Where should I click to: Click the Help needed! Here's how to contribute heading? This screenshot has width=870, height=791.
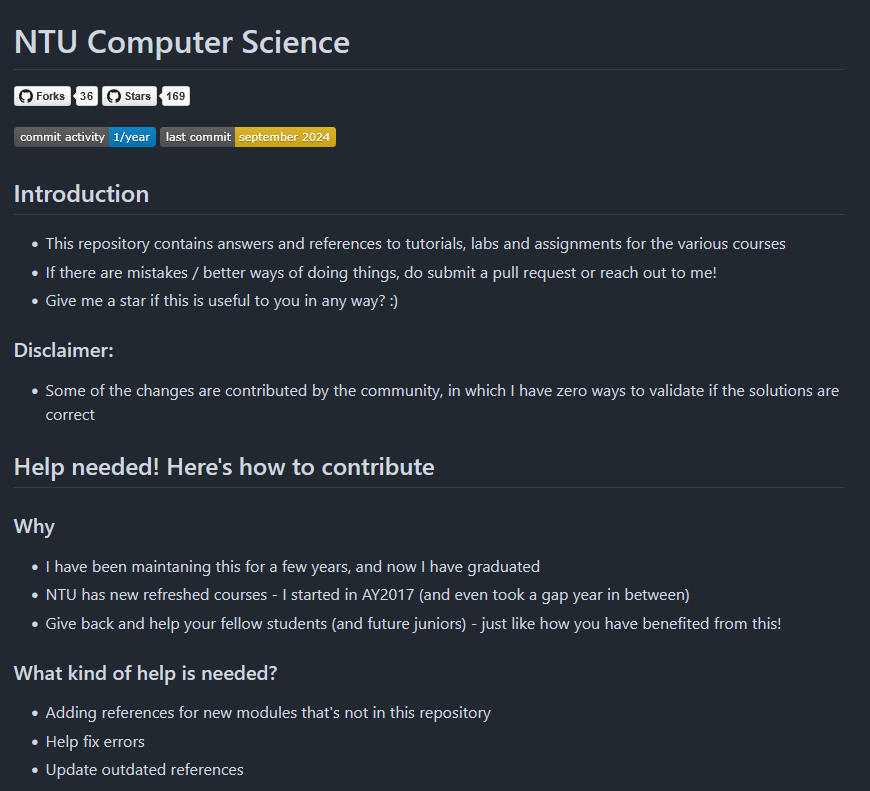coord(224,467)
